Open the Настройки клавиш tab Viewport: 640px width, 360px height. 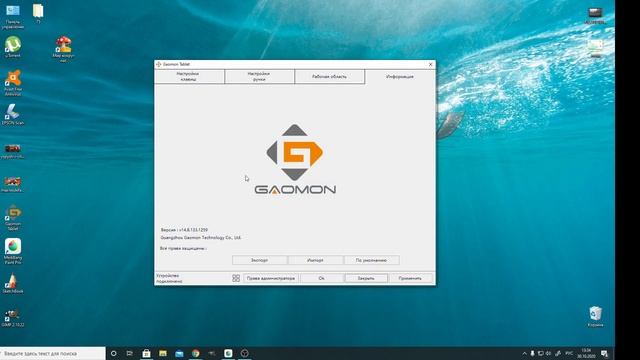tap(189, 76)
